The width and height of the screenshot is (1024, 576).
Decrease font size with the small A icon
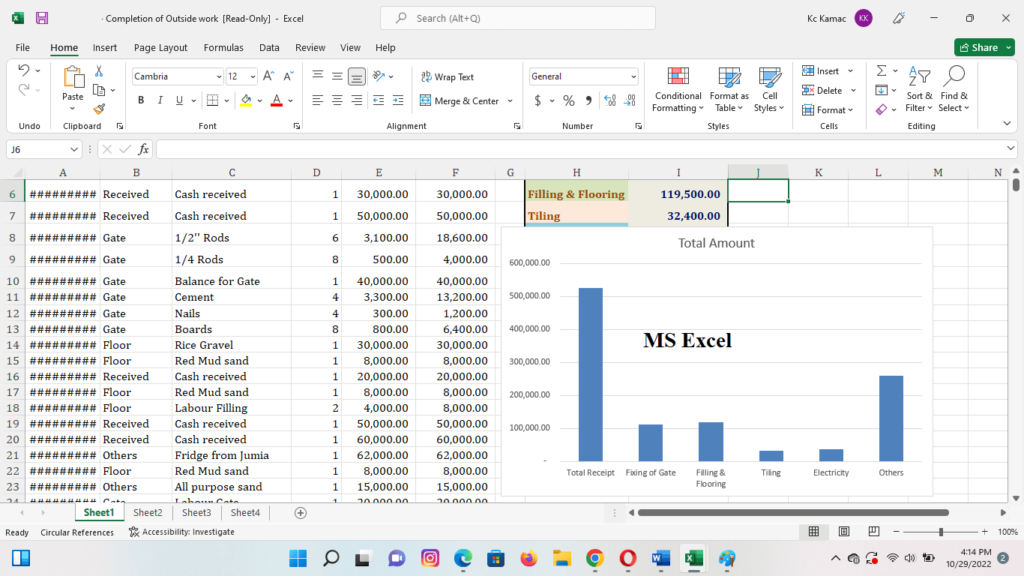pos(288,76)
